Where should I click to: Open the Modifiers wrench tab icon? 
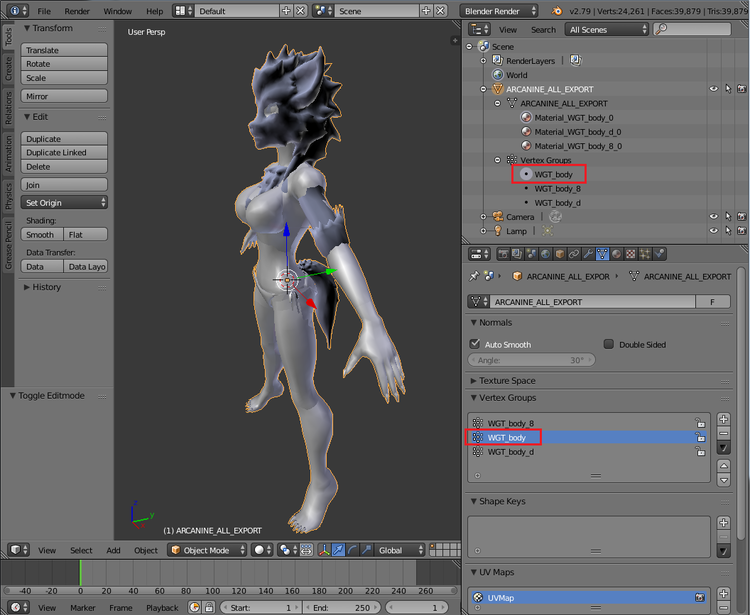click(588, 254)
